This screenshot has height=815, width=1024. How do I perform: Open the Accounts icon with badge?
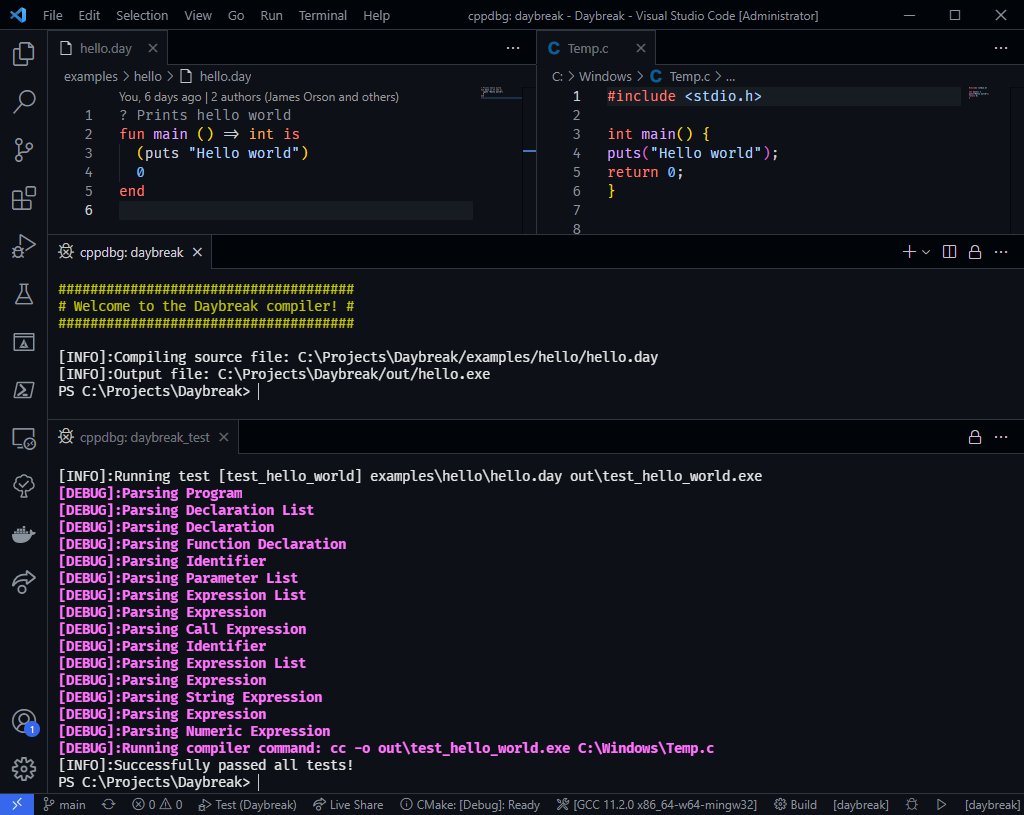coord(24,722)
